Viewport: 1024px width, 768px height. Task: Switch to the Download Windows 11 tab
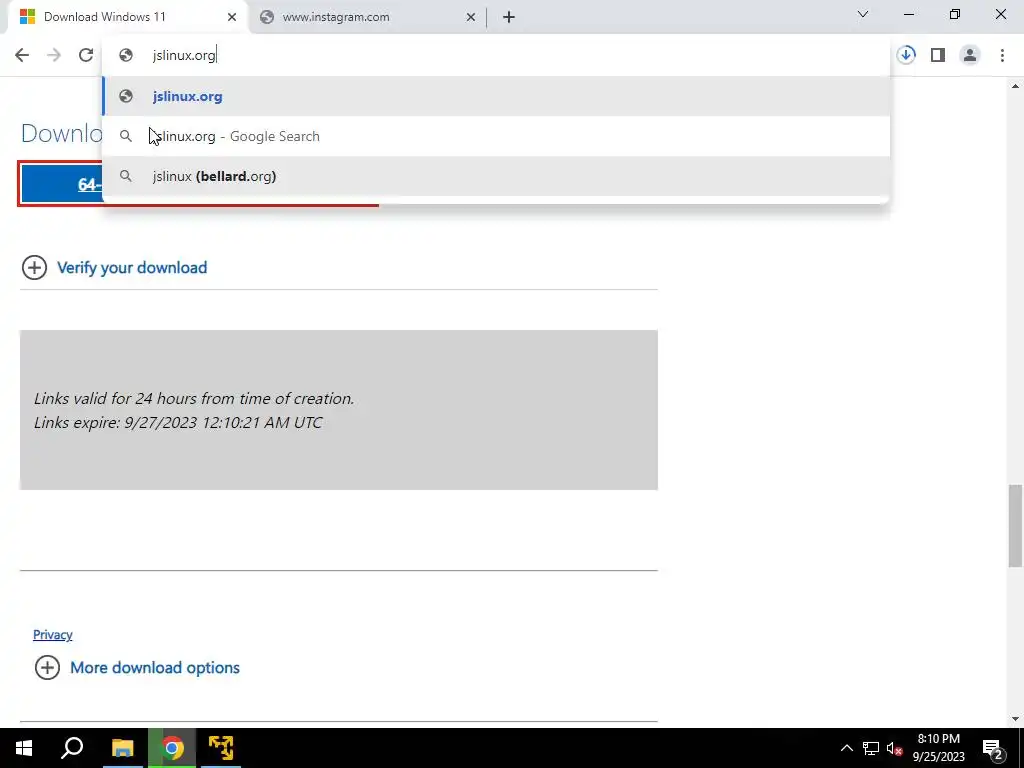[127, 17]
